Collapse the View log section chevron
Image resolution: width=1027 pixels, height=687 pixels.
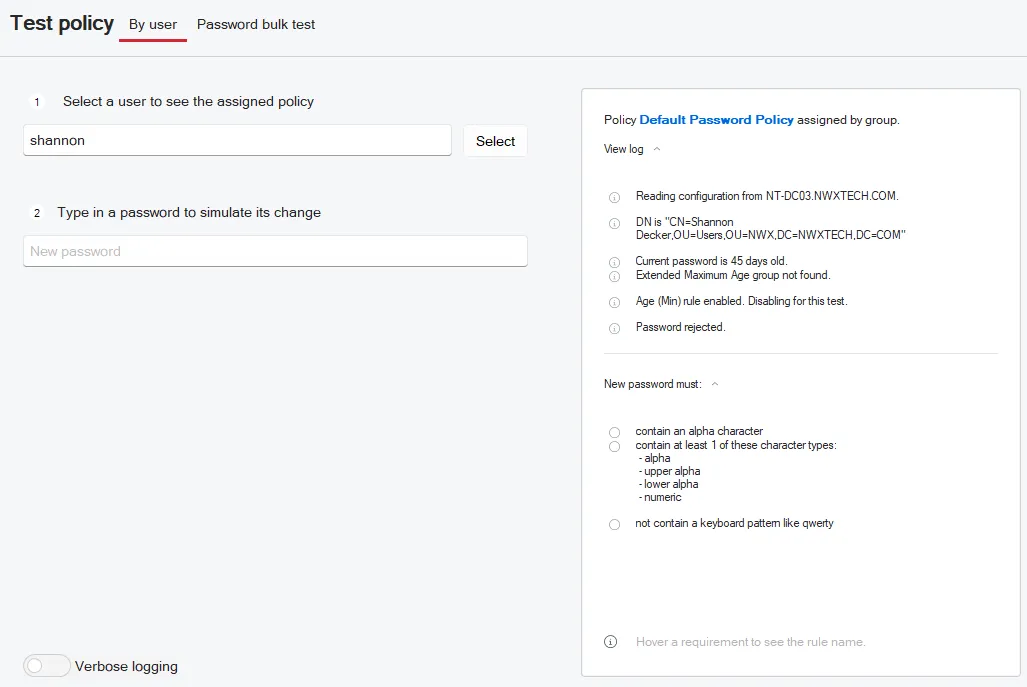click(657, 149)
